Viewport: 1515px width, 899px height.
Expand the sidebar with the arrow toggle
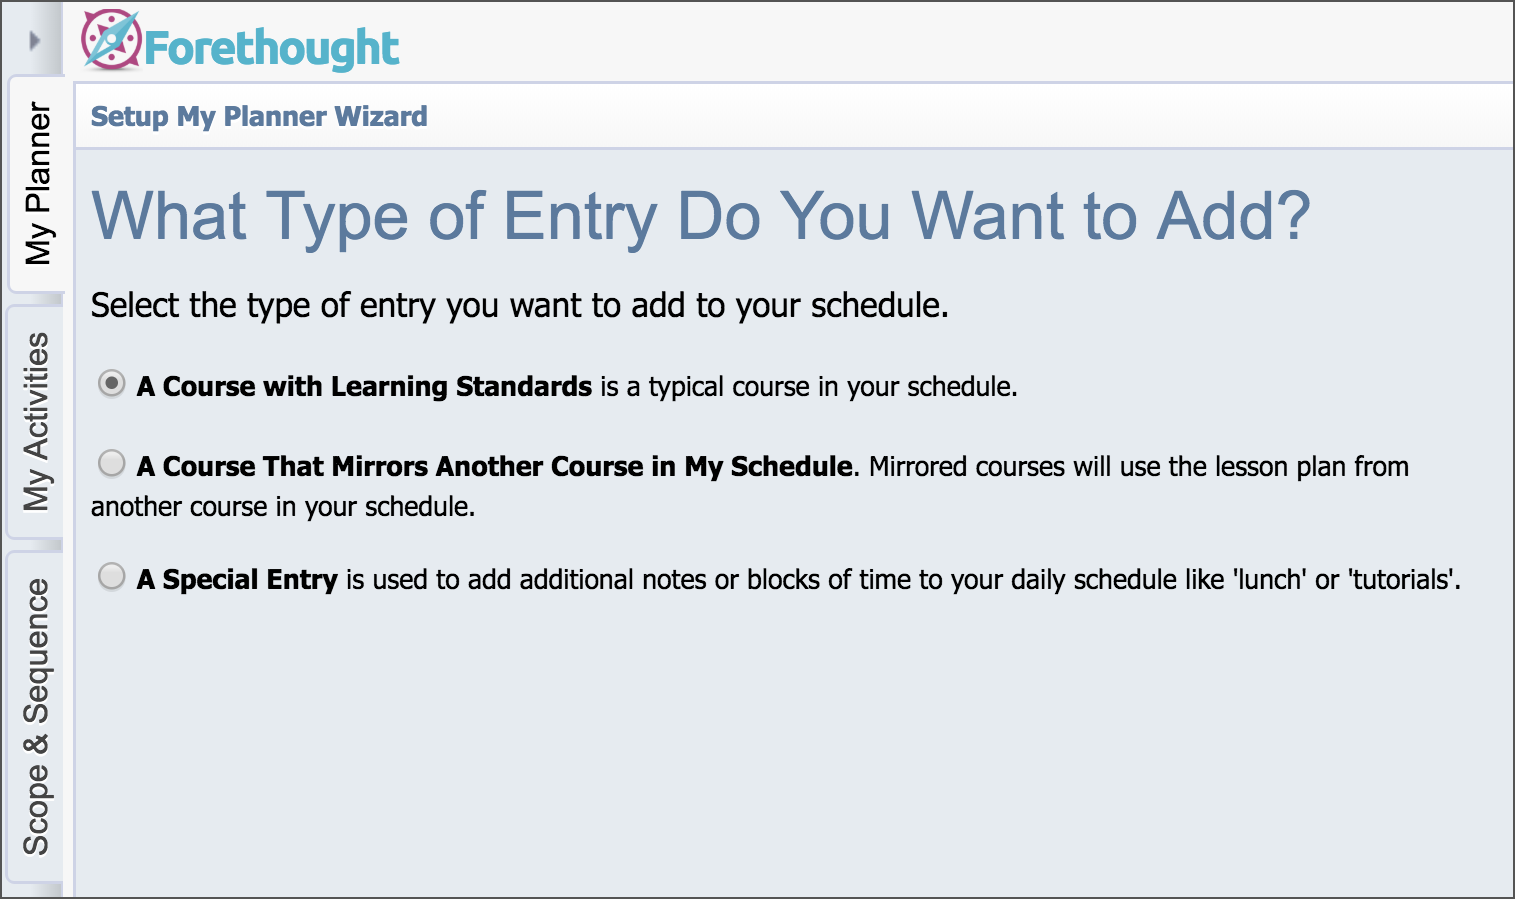(x=35, y=40)
